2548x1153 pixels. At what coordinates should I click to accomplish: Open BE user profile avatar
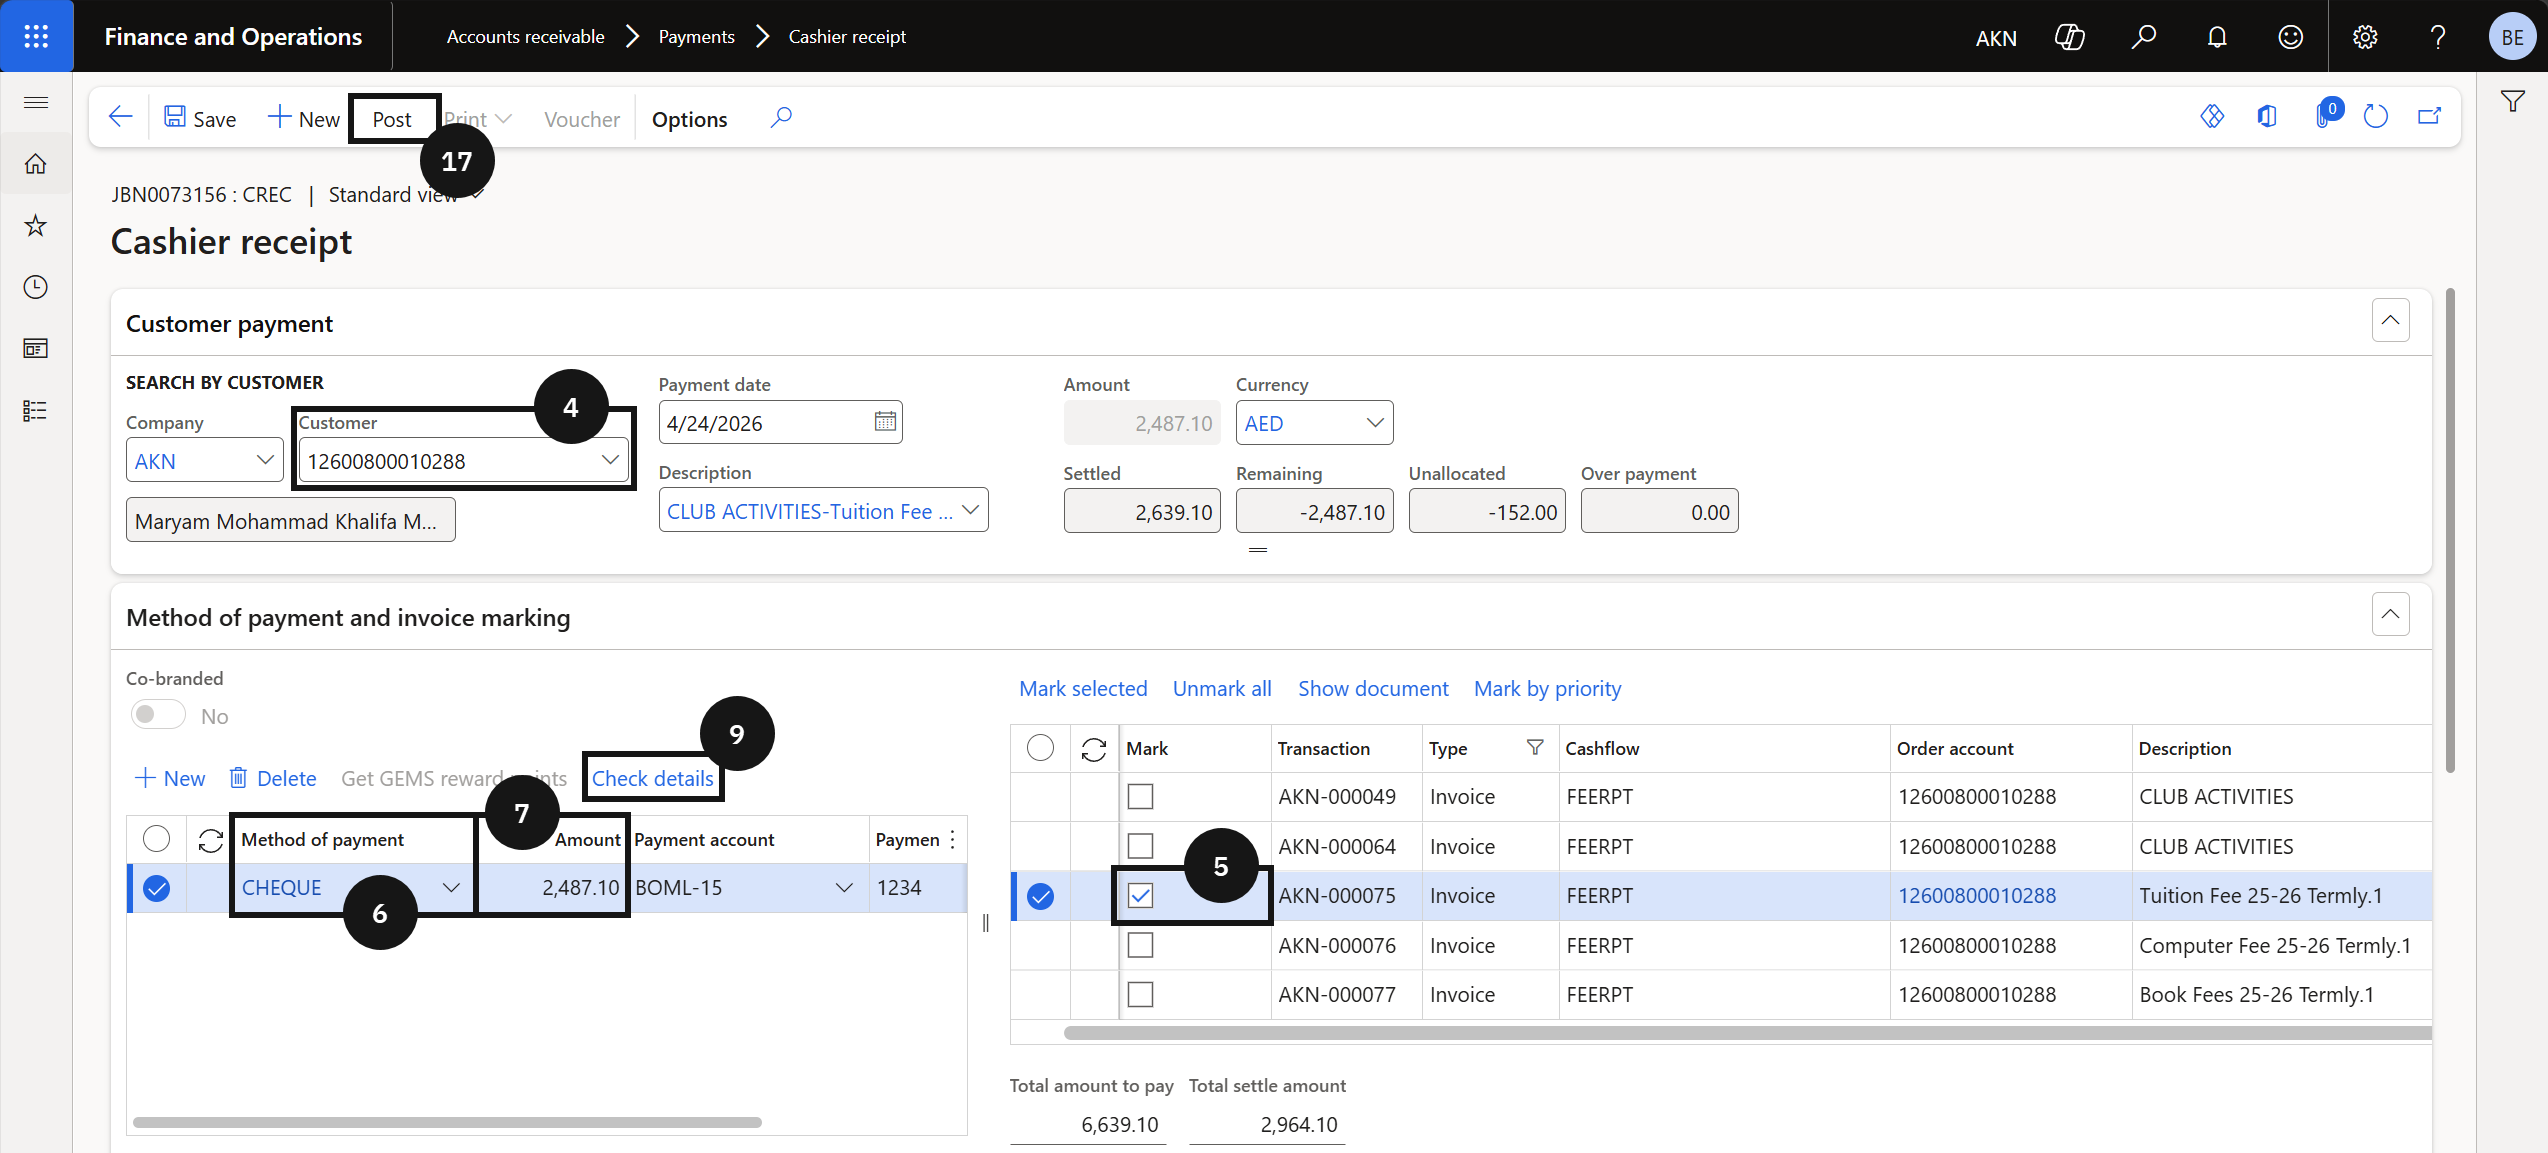2512,37
